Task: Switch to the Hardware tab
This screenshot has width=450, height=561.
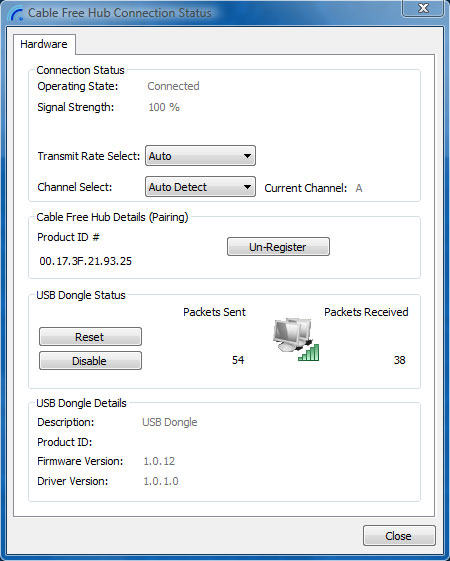Action: point(44,44)
